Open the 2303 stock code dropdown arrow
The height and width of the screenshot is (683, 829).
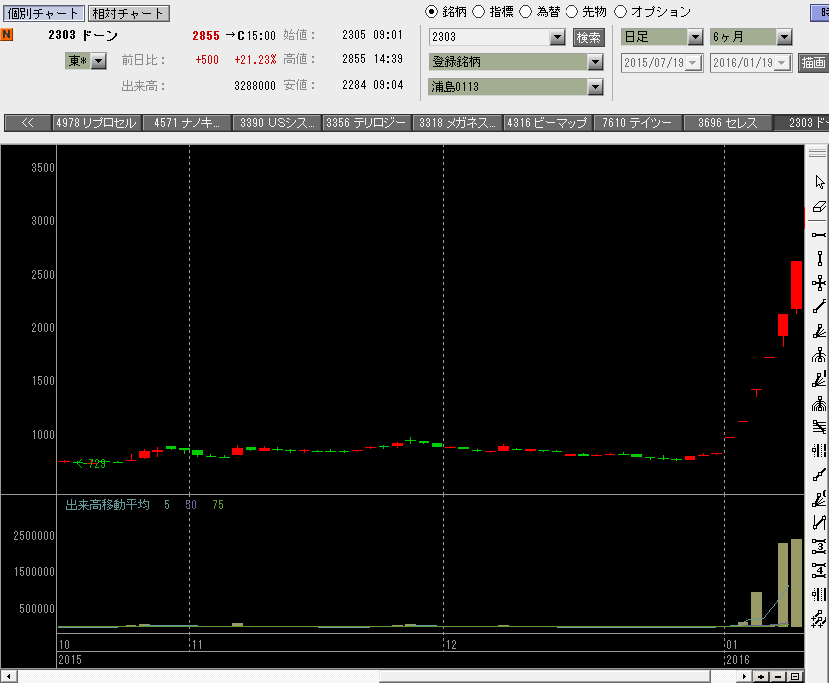point(557,37)
